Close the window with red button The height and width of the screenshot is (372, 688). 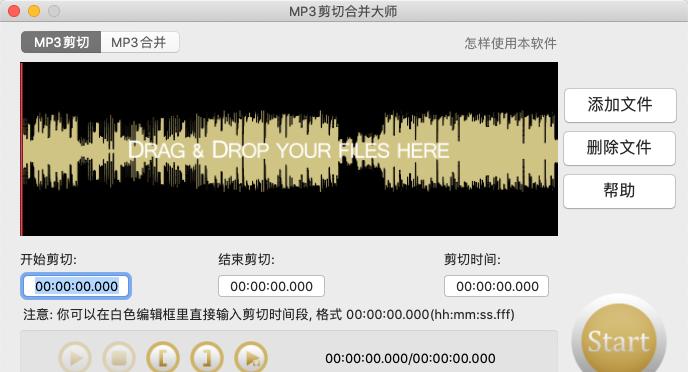(14, 11)
